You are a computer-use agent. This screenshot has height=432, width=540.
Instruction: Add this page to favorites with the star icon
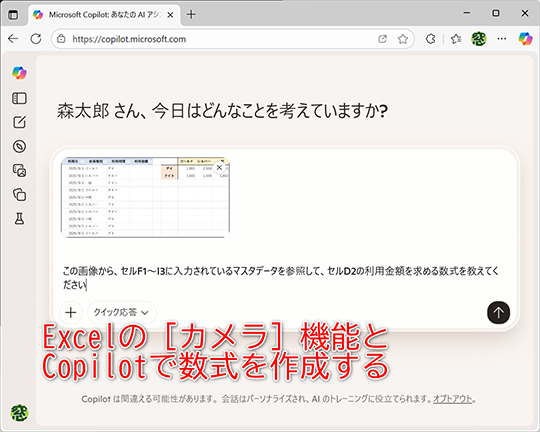[x=403, y=39]
